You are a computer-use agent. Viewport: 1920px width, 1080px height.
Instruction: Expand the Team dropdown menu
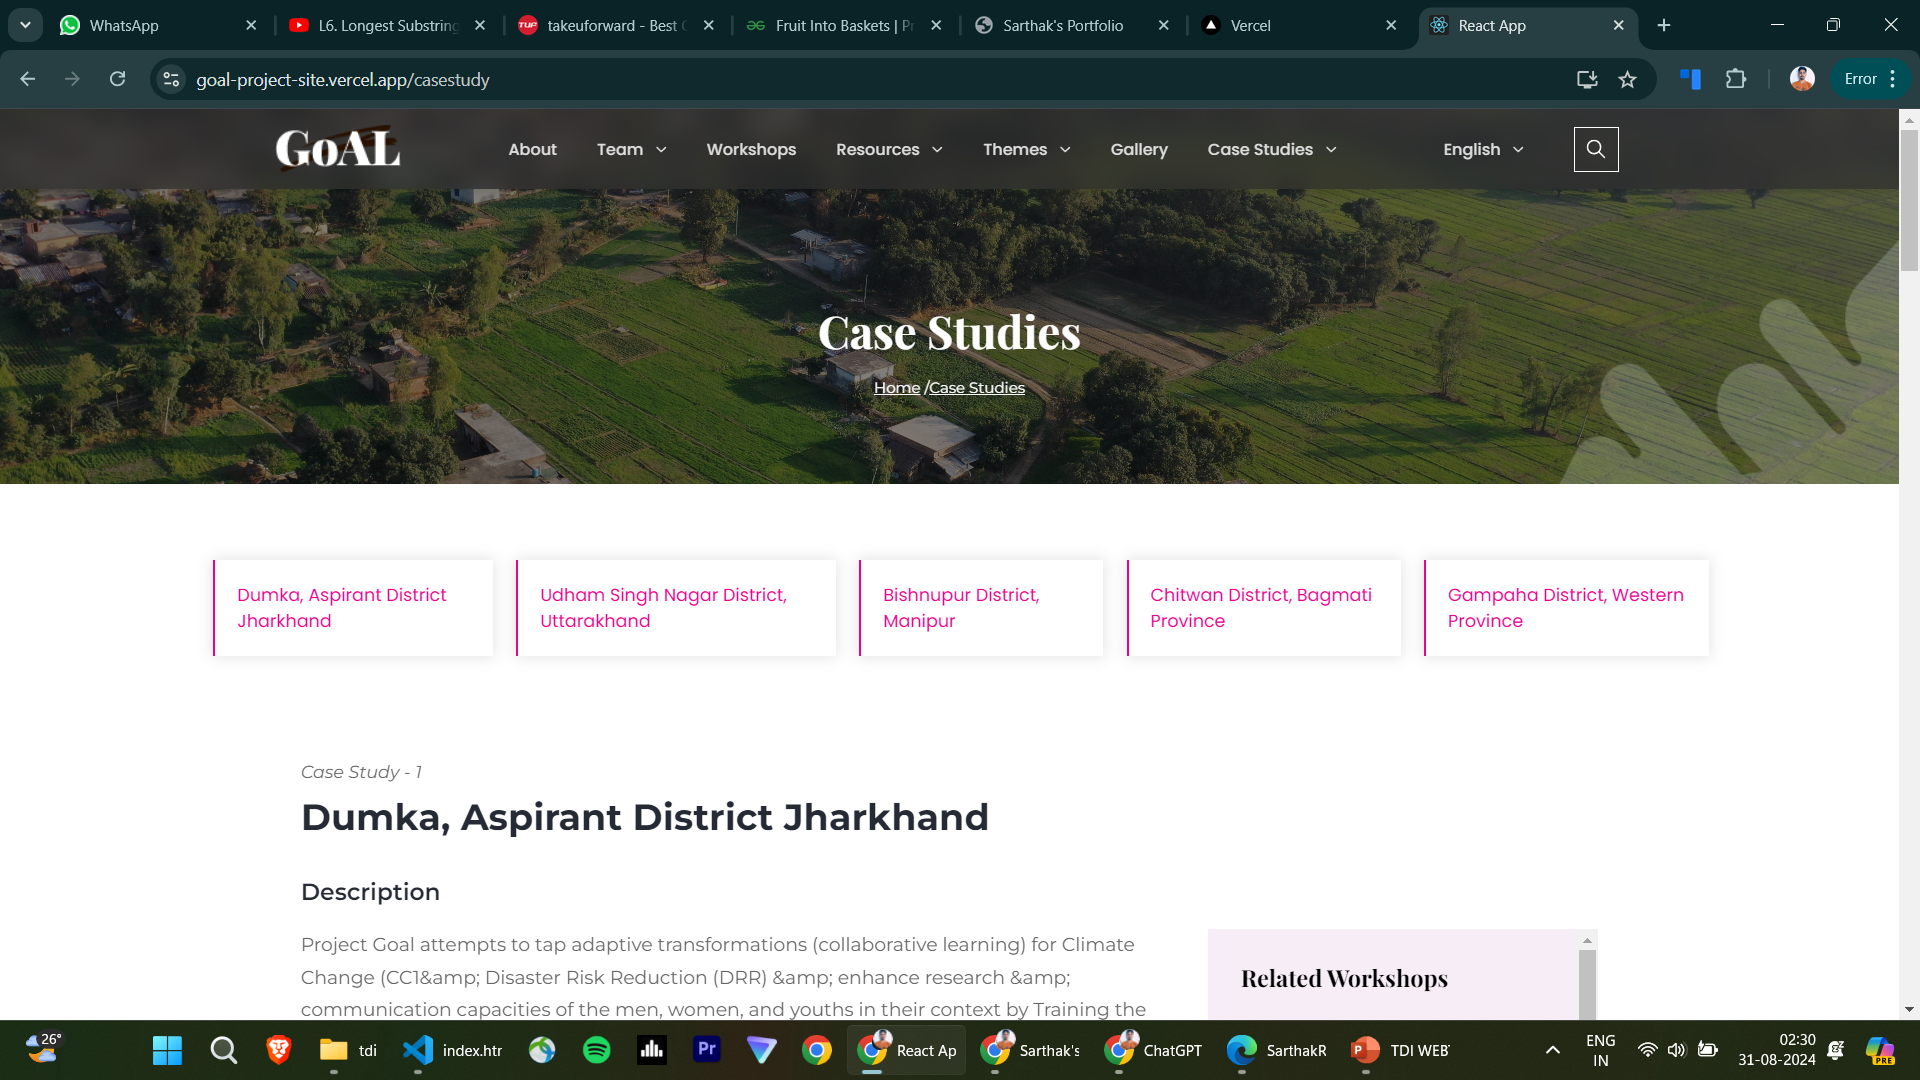pyautogui.click(x=631, y=149)
